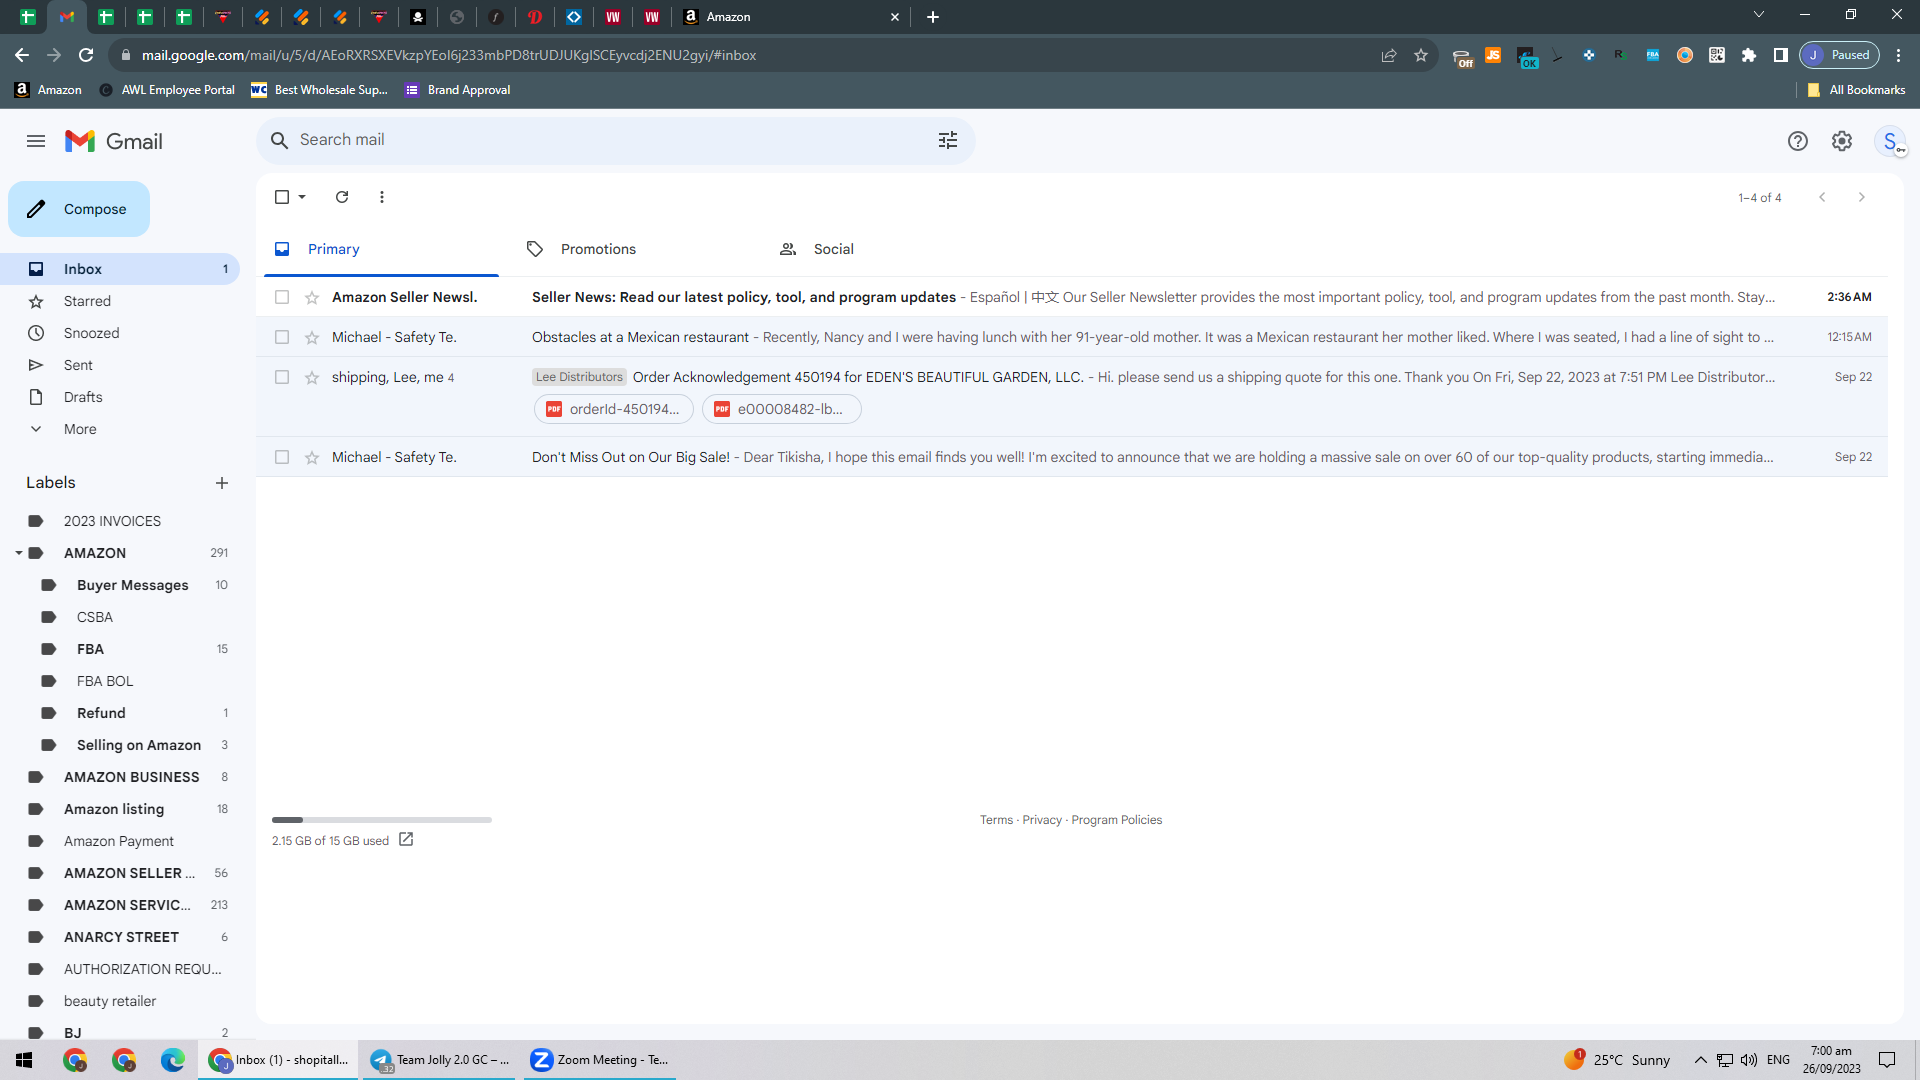Switch to the Promotions tab
Viewport: 1920px width, 1080px height.
[634, 249]
